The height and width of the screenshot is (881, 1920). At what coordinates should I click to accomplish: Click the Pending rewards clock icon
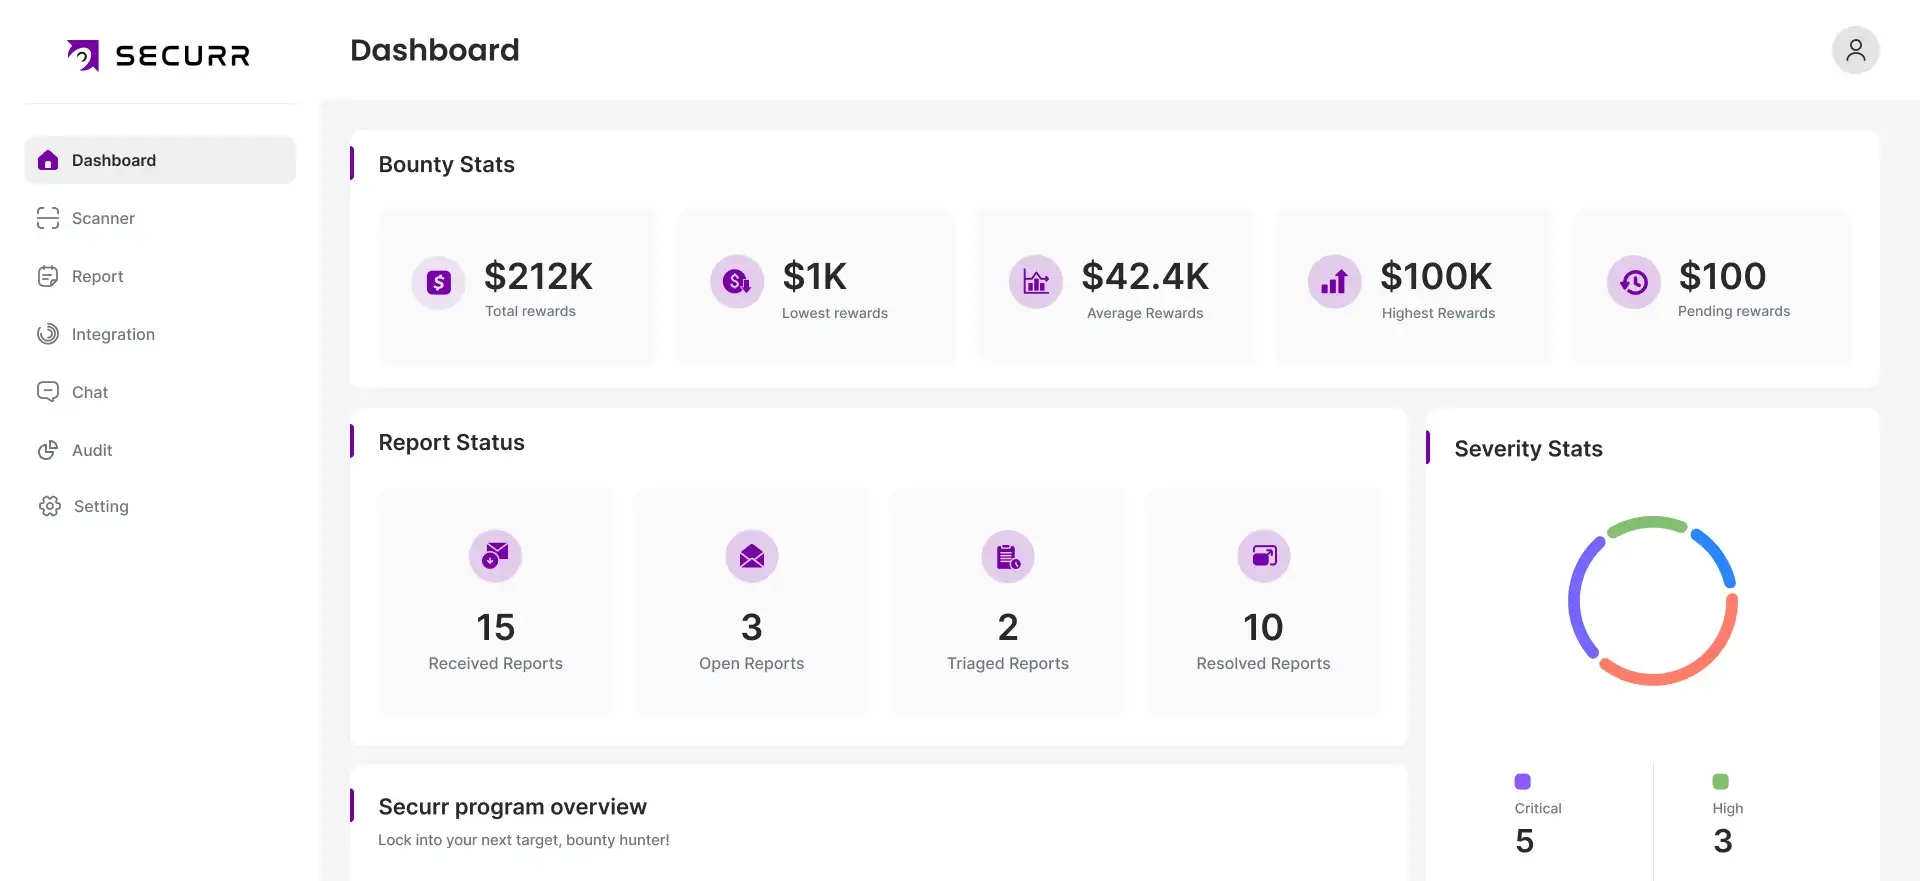pos(1634,282)
